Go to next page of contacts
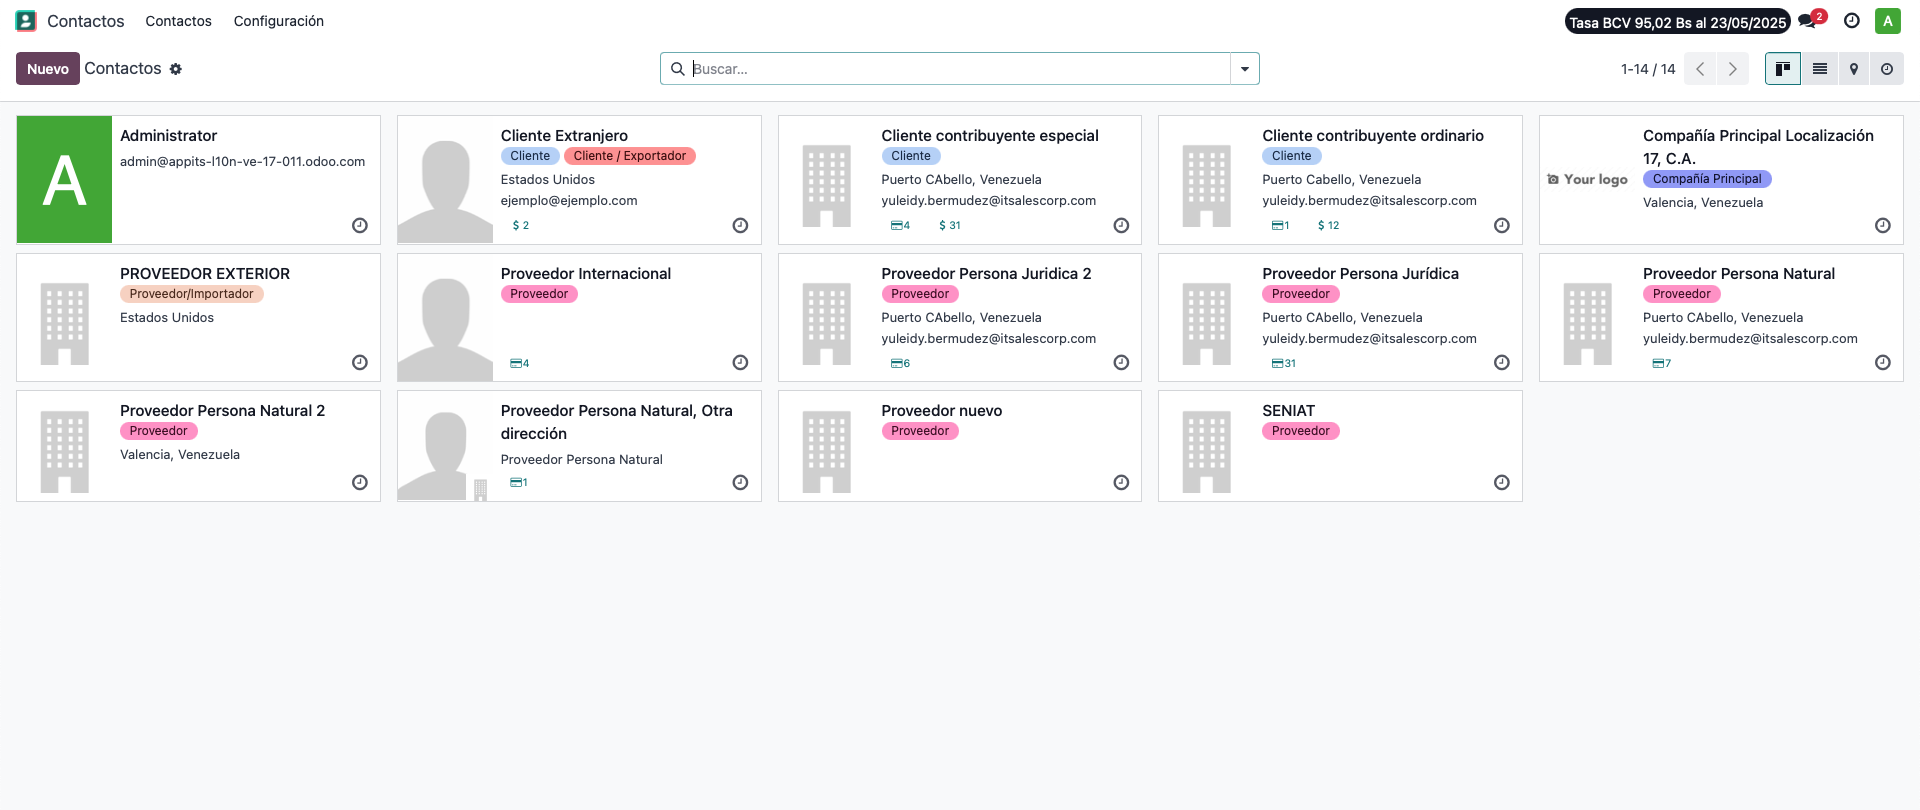Image resolution: width=1920 pixels, height=810 pixels. click(1733, 69)
